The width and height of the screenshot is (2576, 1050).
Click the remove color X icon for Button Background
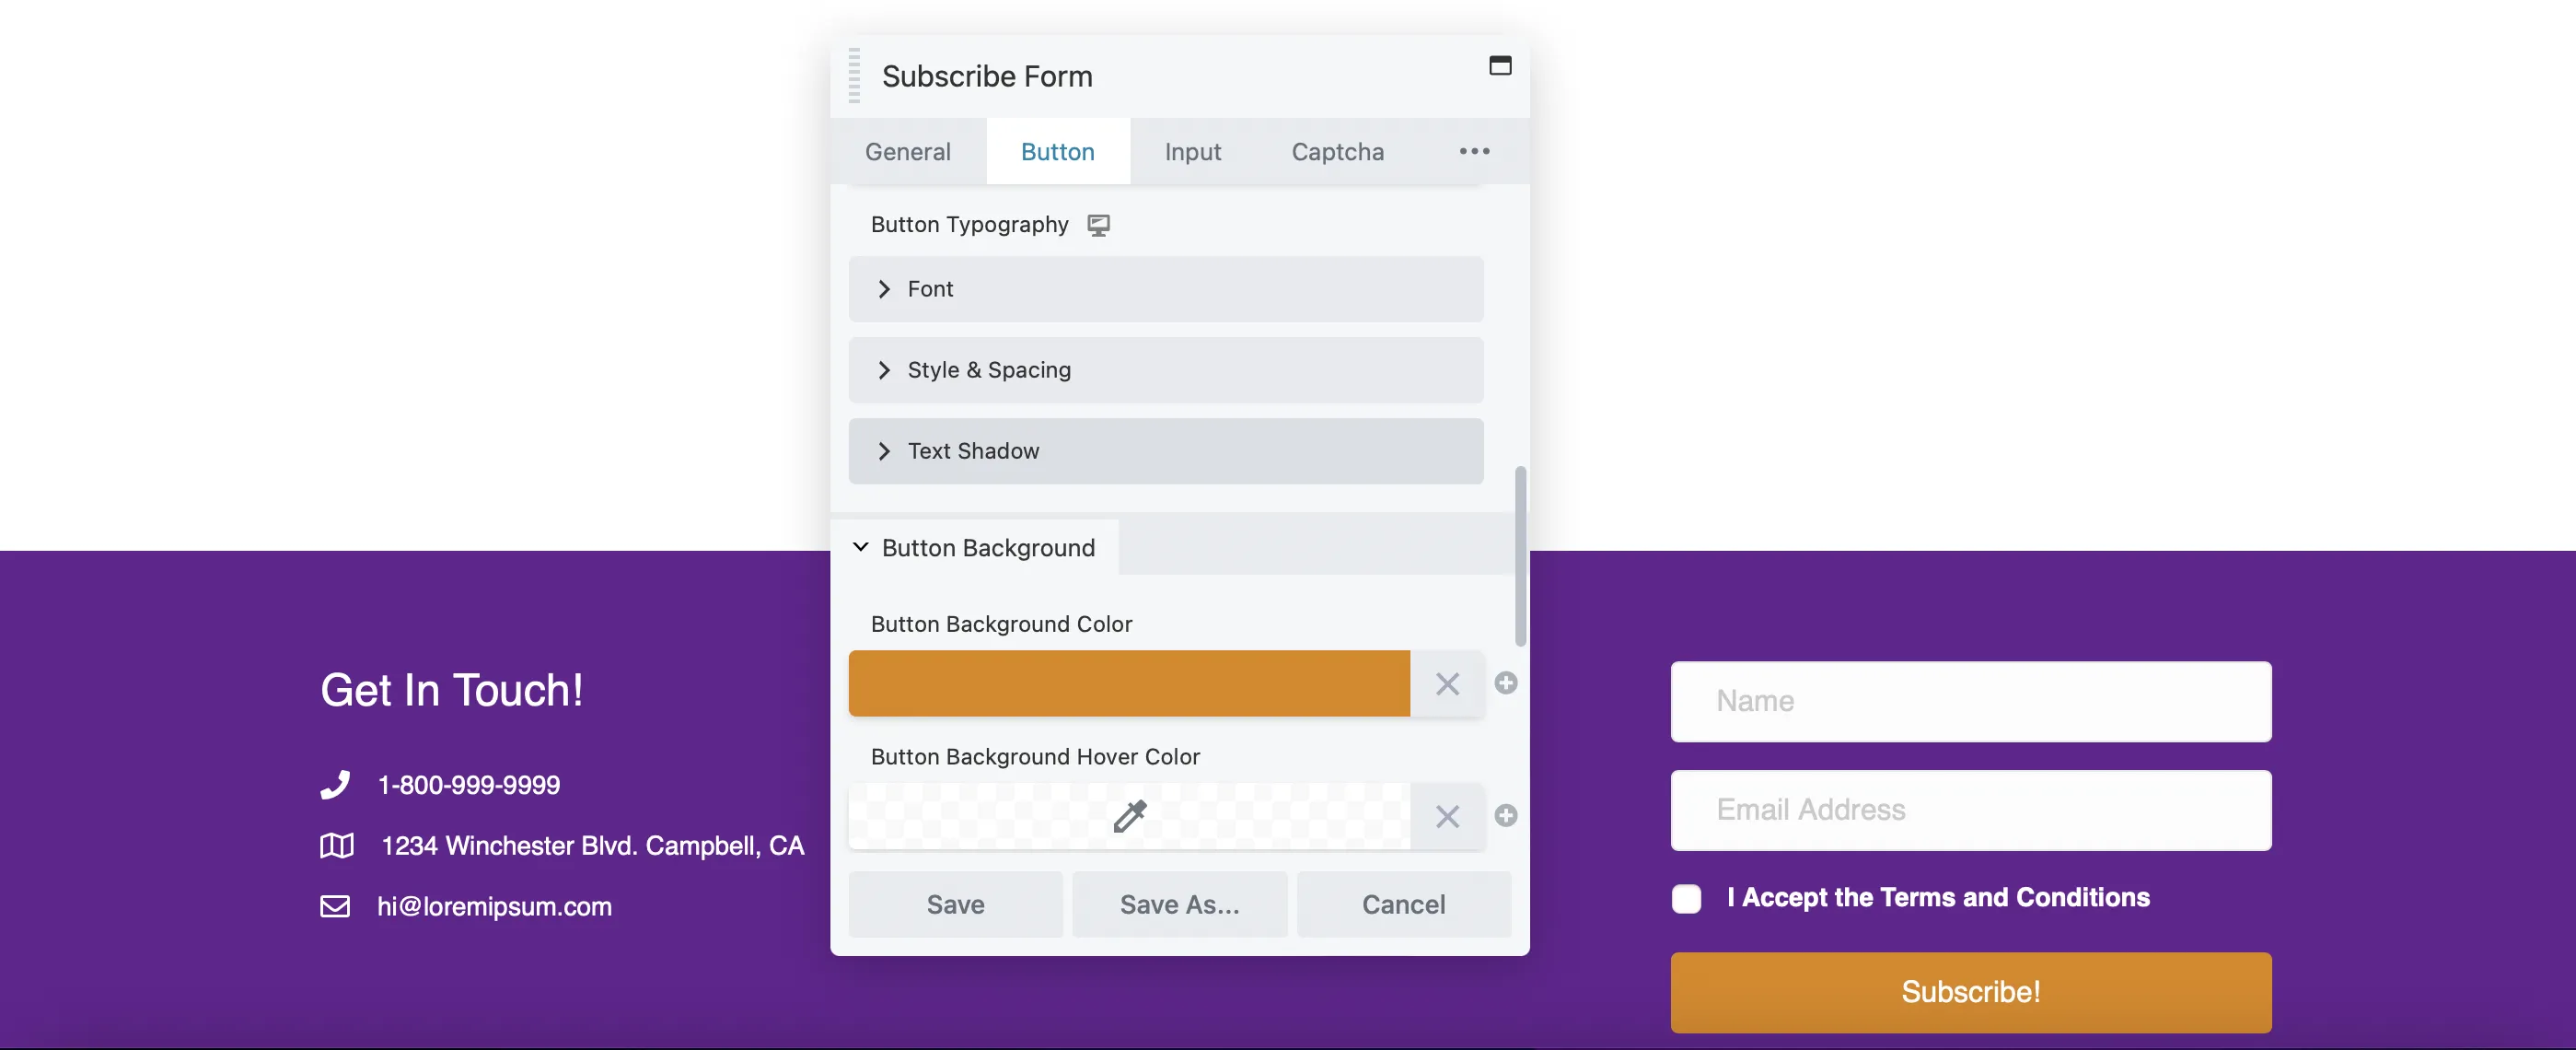tap(1445, 683)
